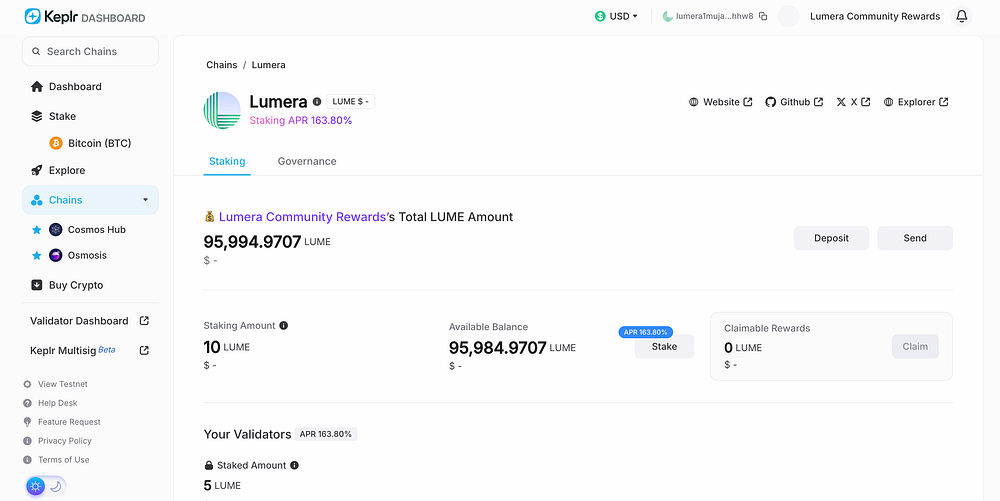Viewport: 1000px width, 501px height.
Task: Click the Buy Crypto download icon
Action: tap(36, 285)
